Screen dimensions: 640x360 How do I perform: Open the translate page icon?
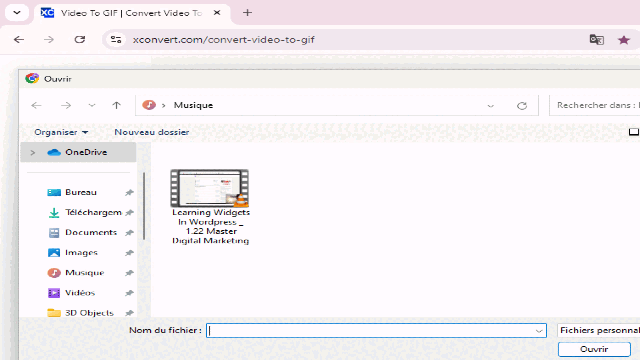point(597,40)
